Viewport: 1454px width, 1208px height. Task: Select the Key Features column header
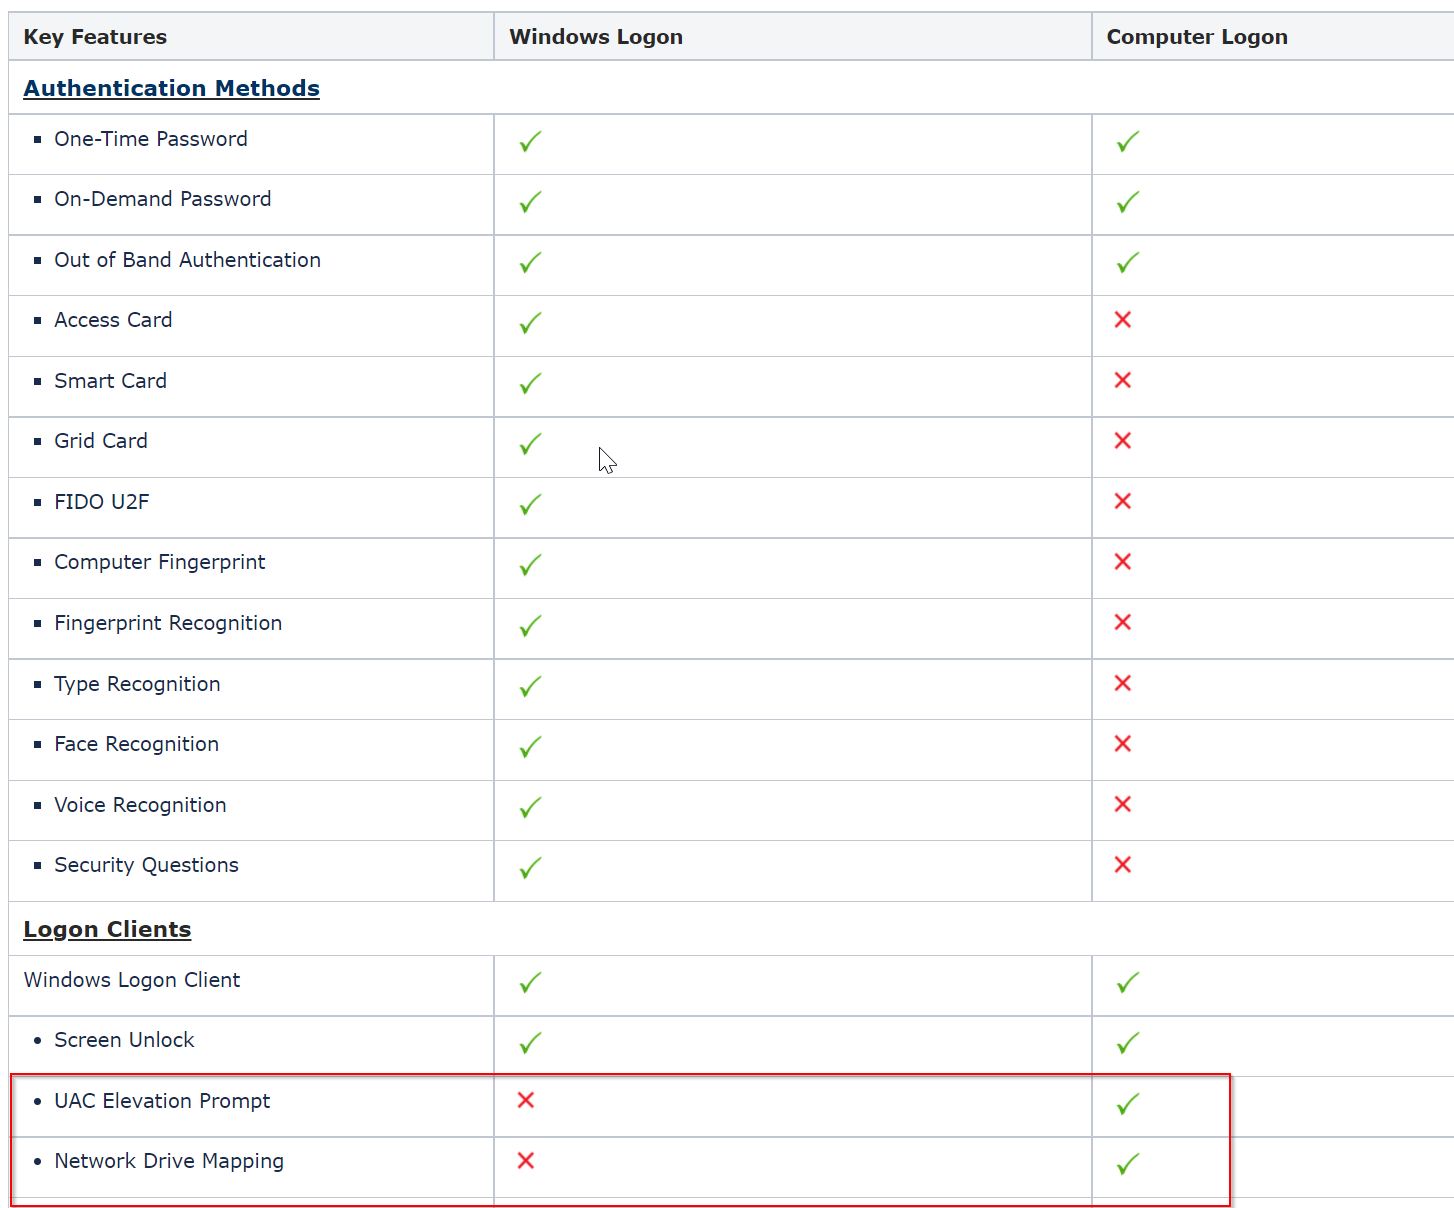click(95, 37)
